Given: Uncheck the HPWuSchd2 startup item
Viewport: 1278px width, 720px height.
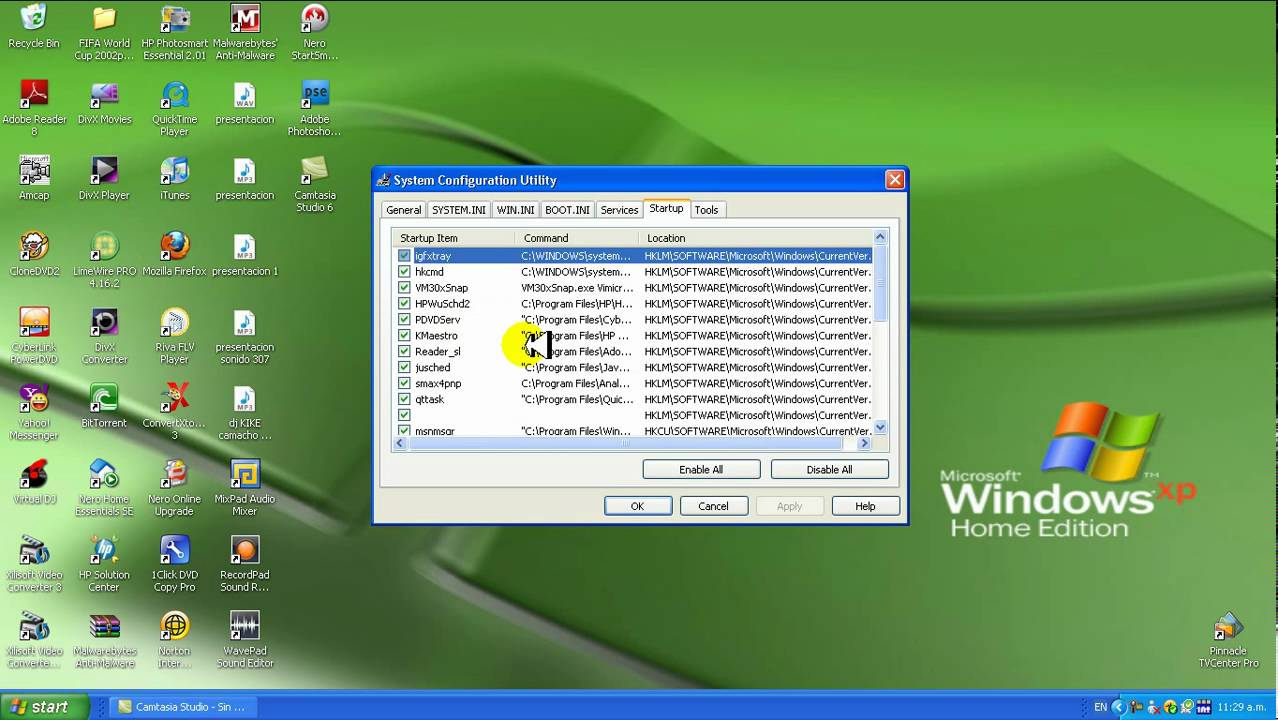Looking at the screenshot, I should [x=404, y=304].
